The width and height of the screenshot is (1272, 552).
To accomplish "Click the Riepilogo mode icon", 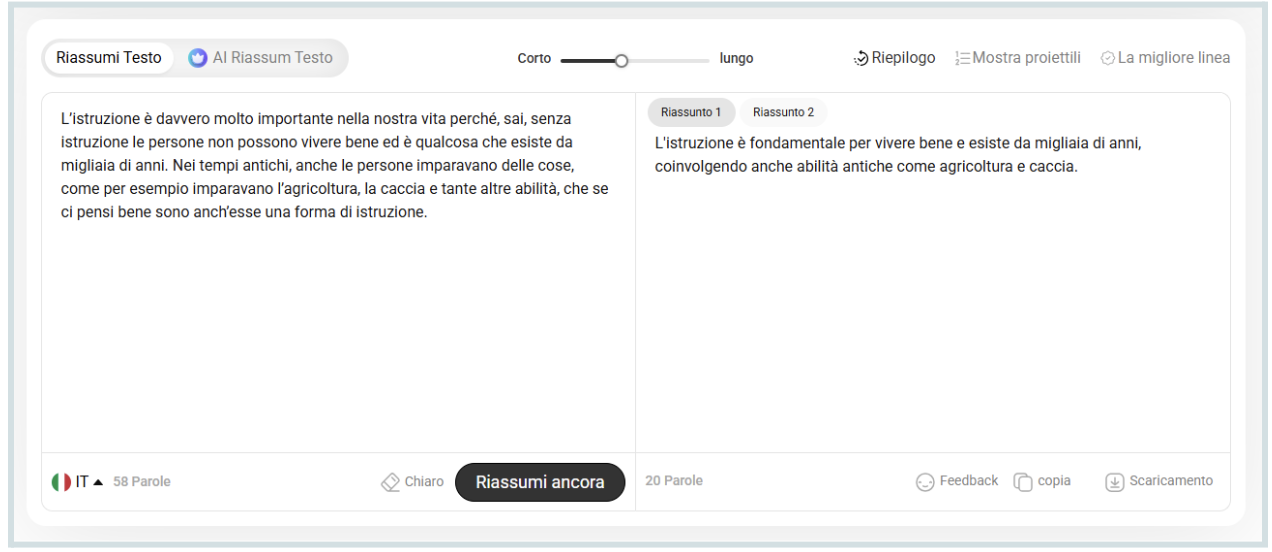I will pyautogui.click(x=861, y=58).
